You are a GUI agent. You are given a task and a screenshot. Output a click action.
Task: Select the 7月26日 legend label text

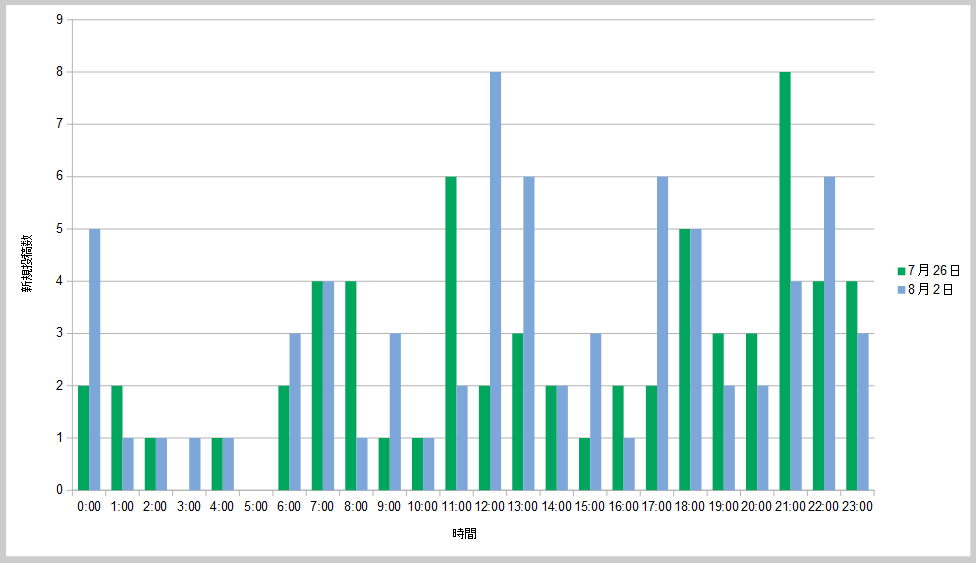click(x=933, y=271)
